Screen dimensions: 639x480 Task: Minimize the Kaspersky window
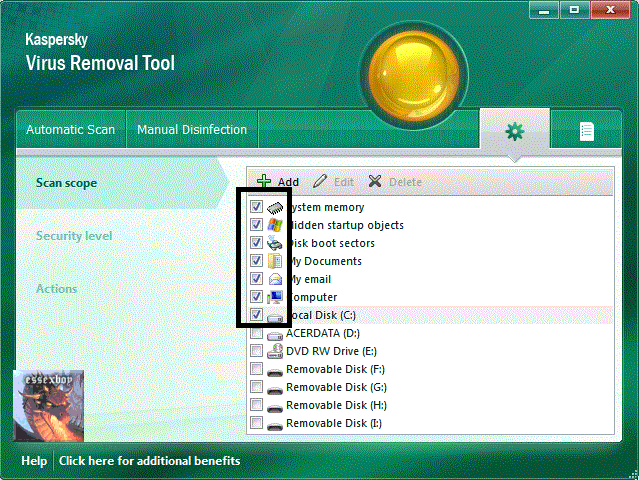(544, 10)
